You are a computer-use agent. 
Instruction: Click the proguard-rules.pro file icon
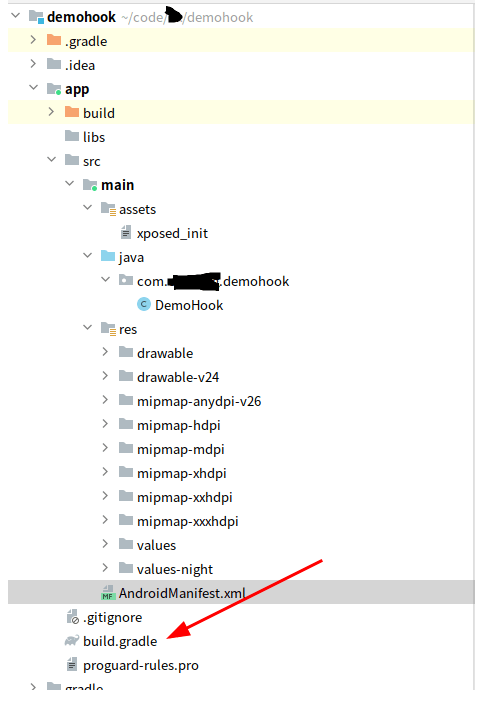[72, 664]
